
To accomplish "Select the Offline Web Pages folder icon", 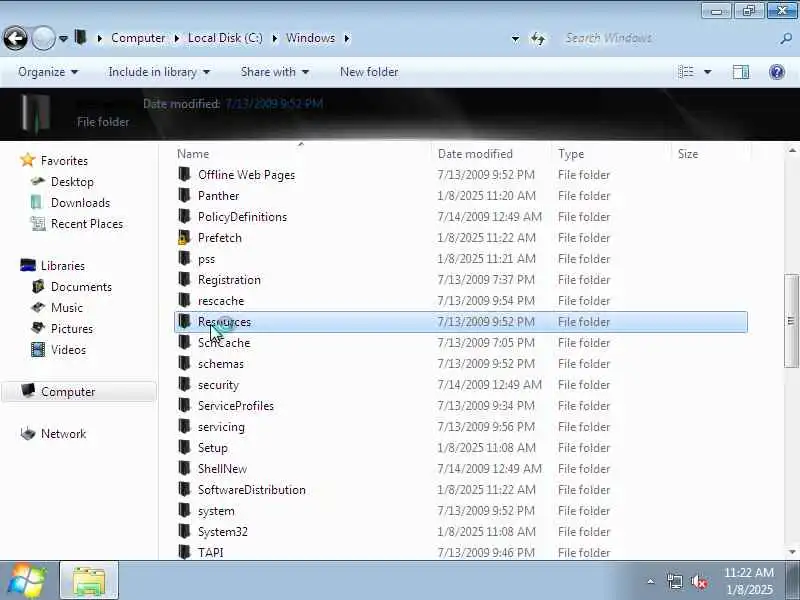I will click(184, 174).
